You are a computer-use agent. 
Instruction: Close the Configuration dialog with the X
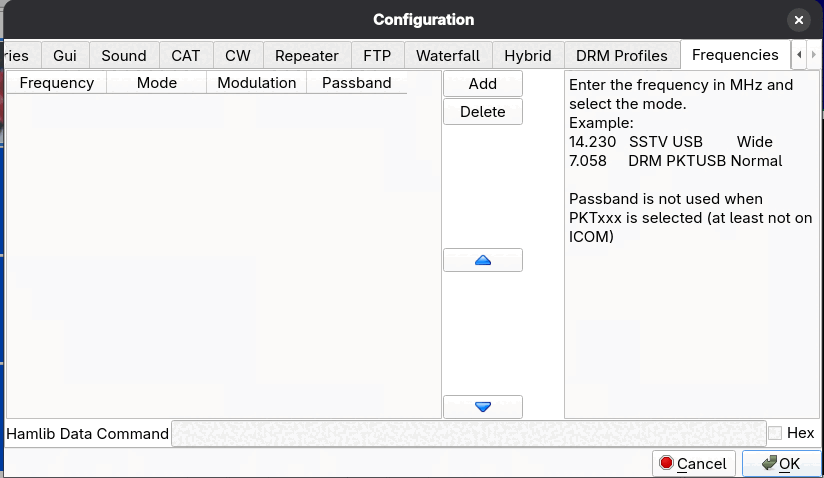[x=798, y=20]
